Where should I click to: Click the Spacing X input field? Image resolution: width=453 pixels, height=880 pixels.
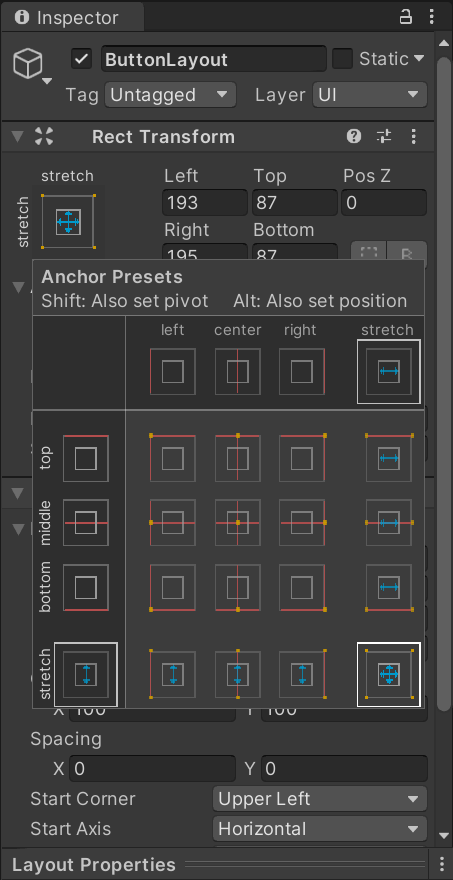click(152, 768)
